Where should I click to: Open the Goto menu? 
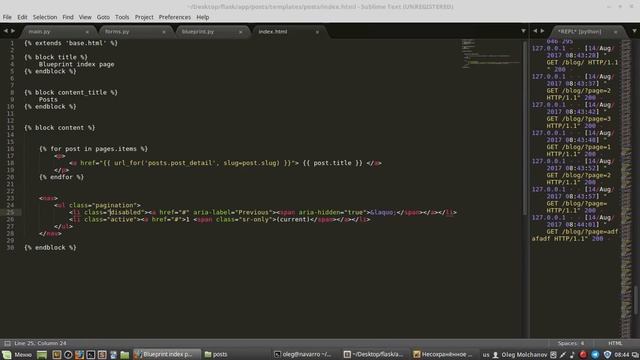(103, 17)
